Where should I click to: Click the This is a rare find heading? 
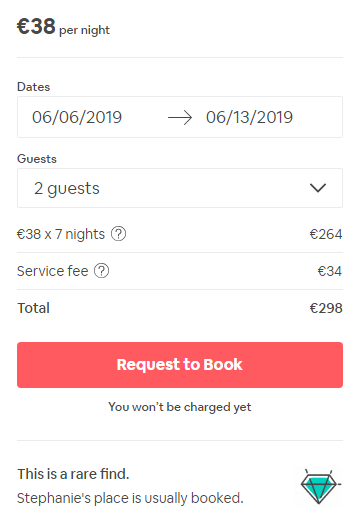[x=73, y=474]
